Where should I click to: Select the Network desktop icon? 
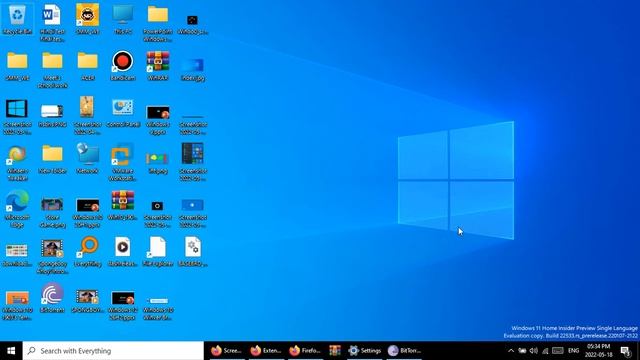[x=87, y=159]
